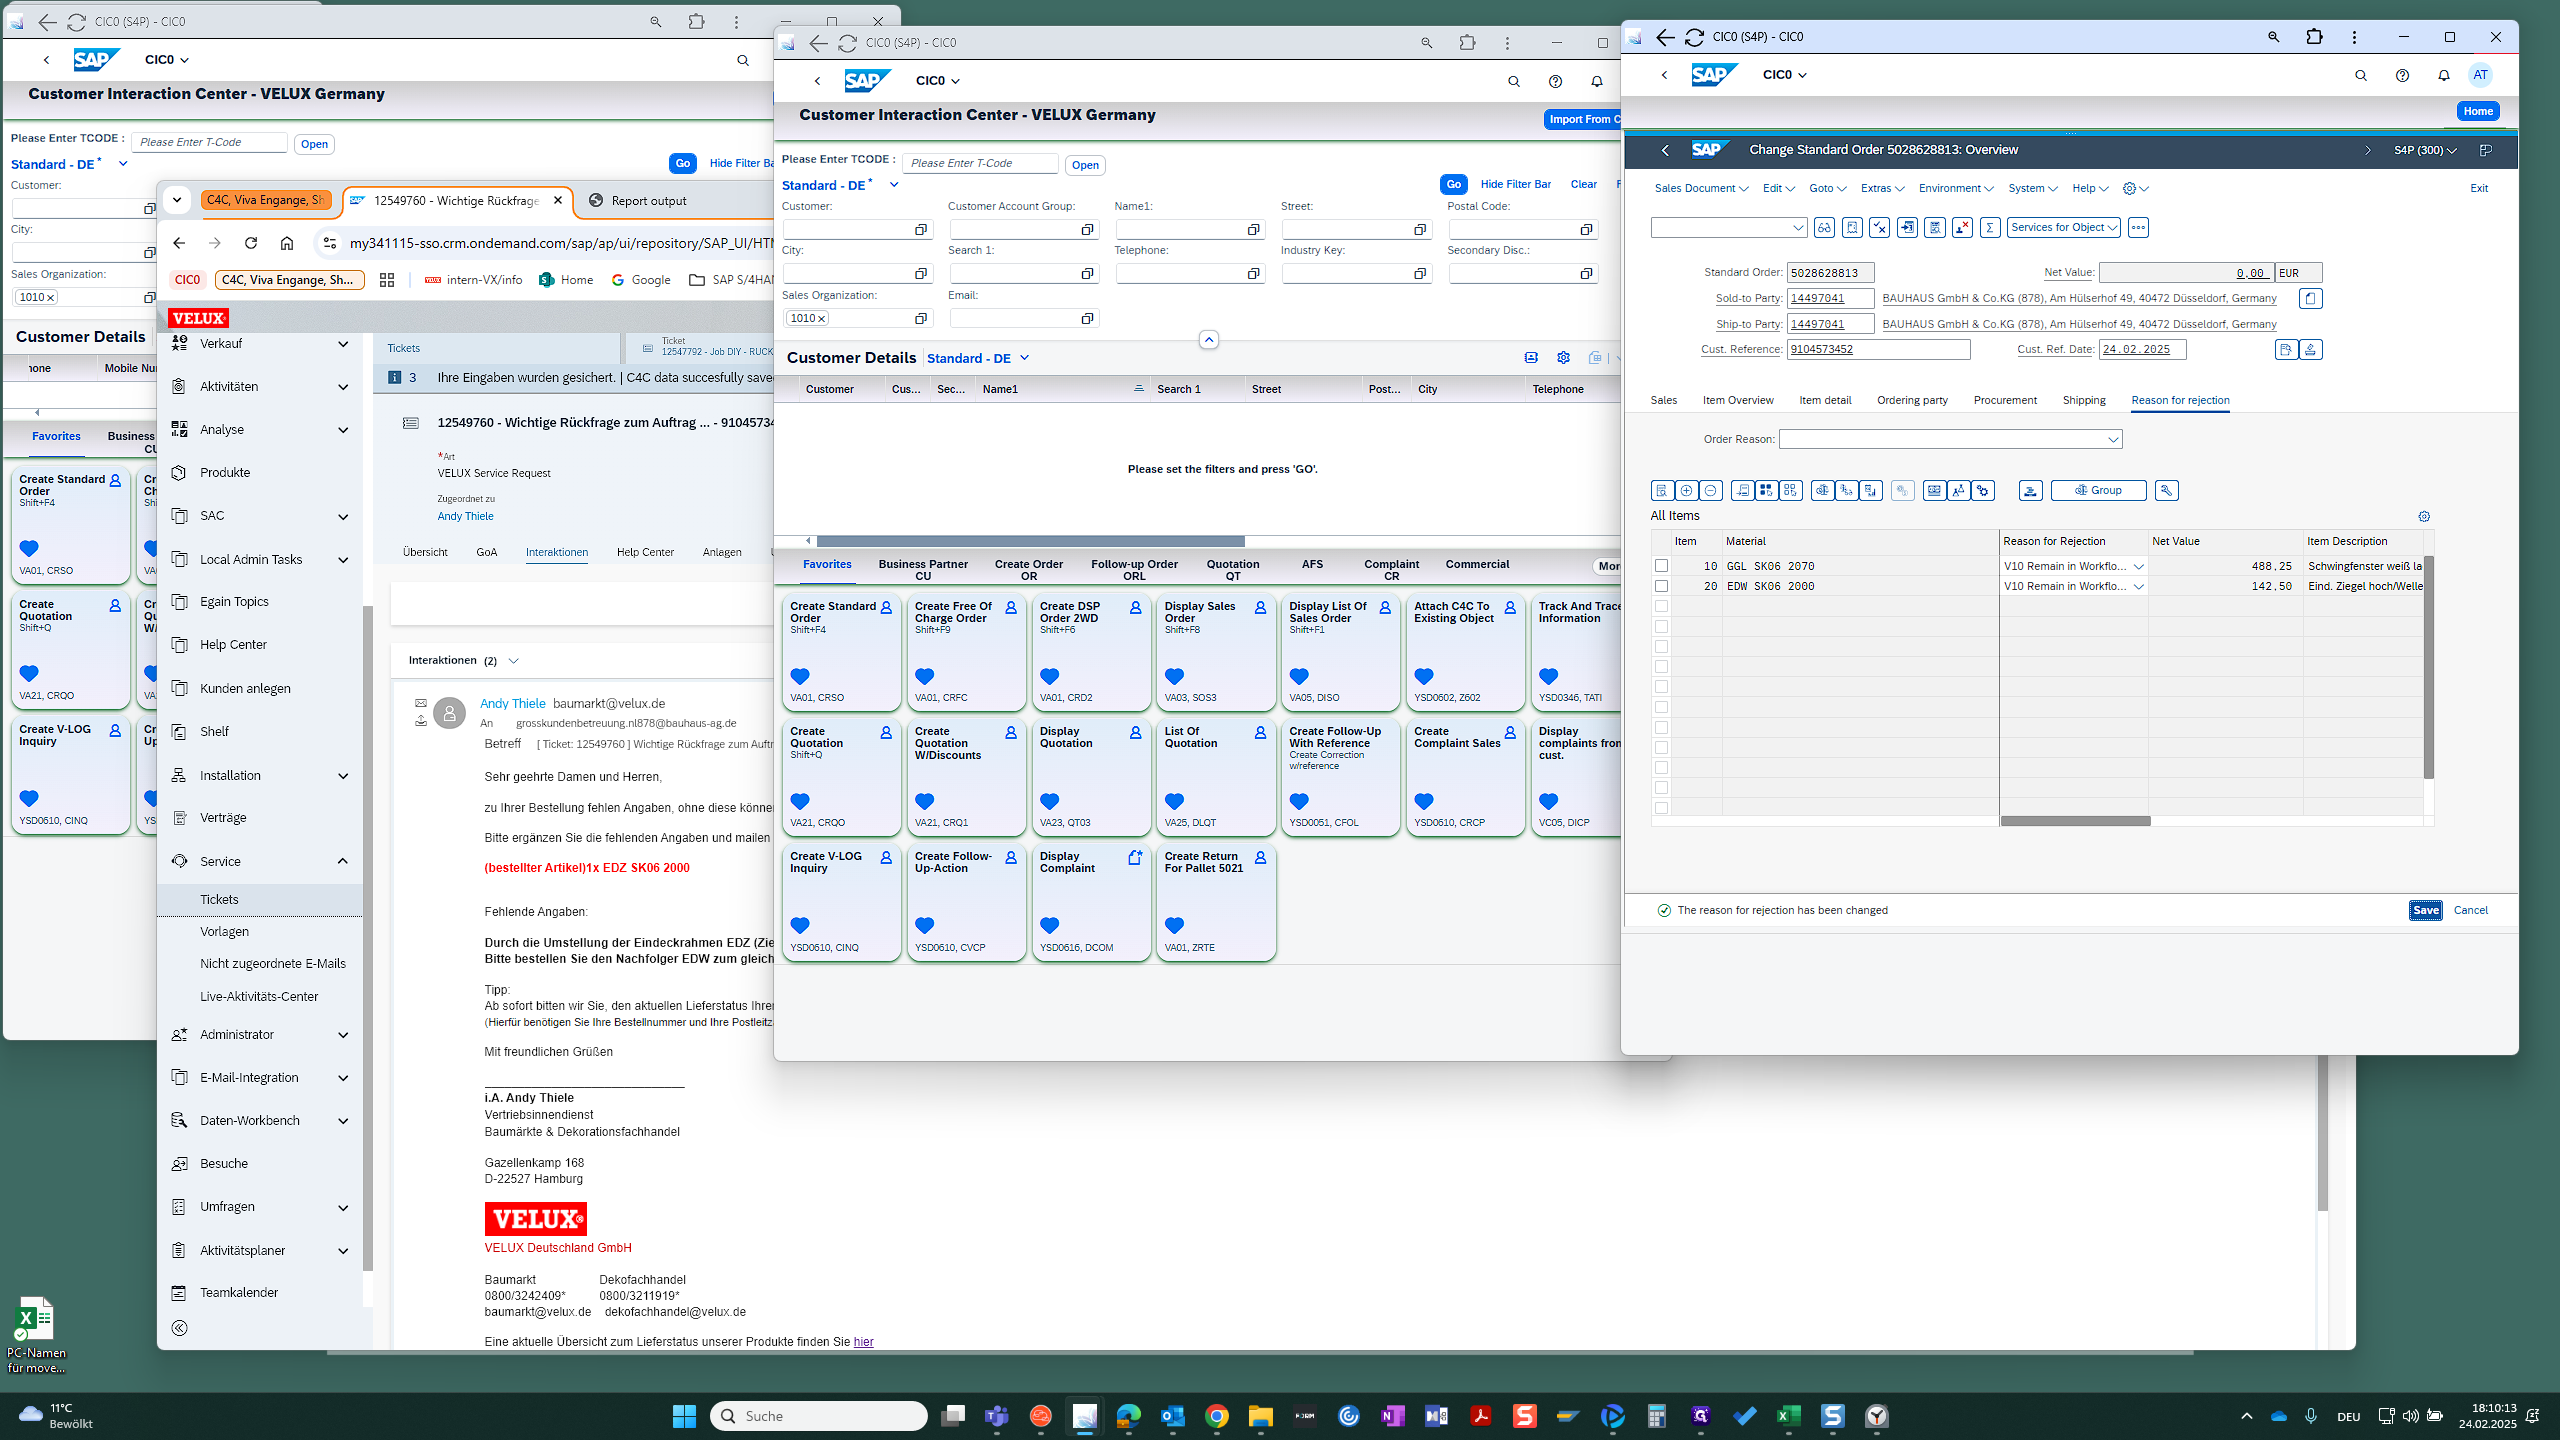Open the Goto menu
Screen dimensions: 2560x1440
click(x=1827, y=189)
